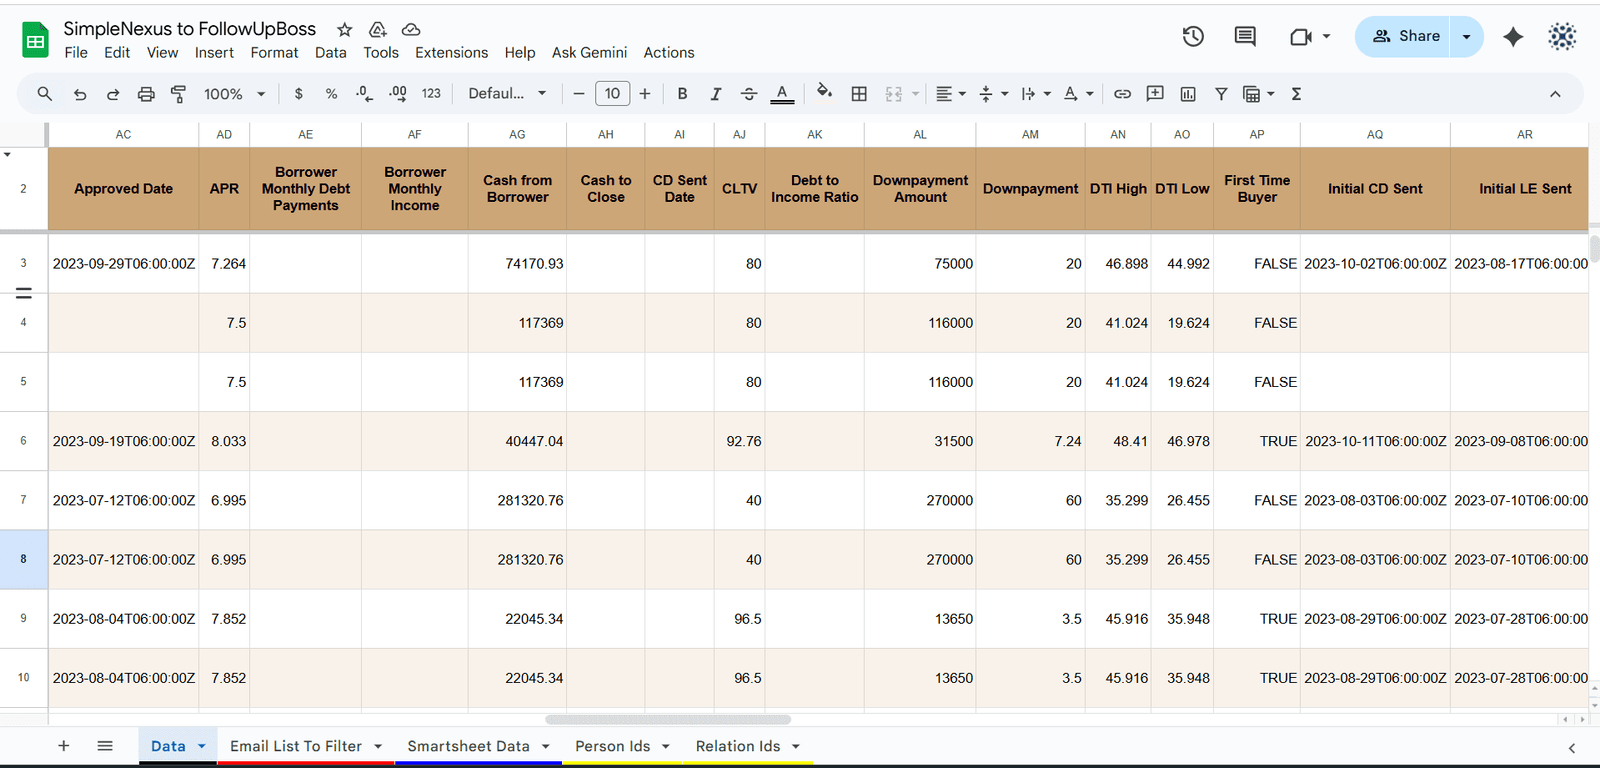Viewport: 1600px width, 768px height.
Task: Open the zoom level dropdown
Action: 234,94
